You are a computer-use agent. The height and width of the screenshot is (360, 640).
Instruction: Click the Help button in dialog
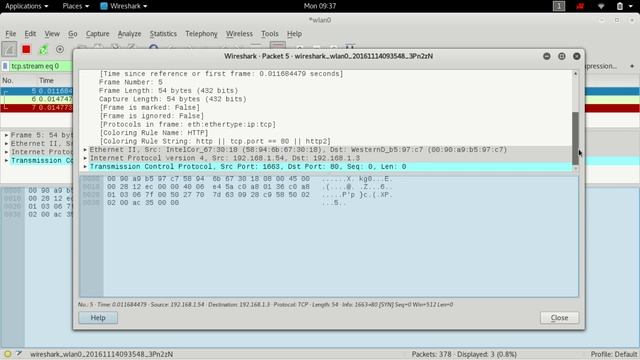click(98, 318)
